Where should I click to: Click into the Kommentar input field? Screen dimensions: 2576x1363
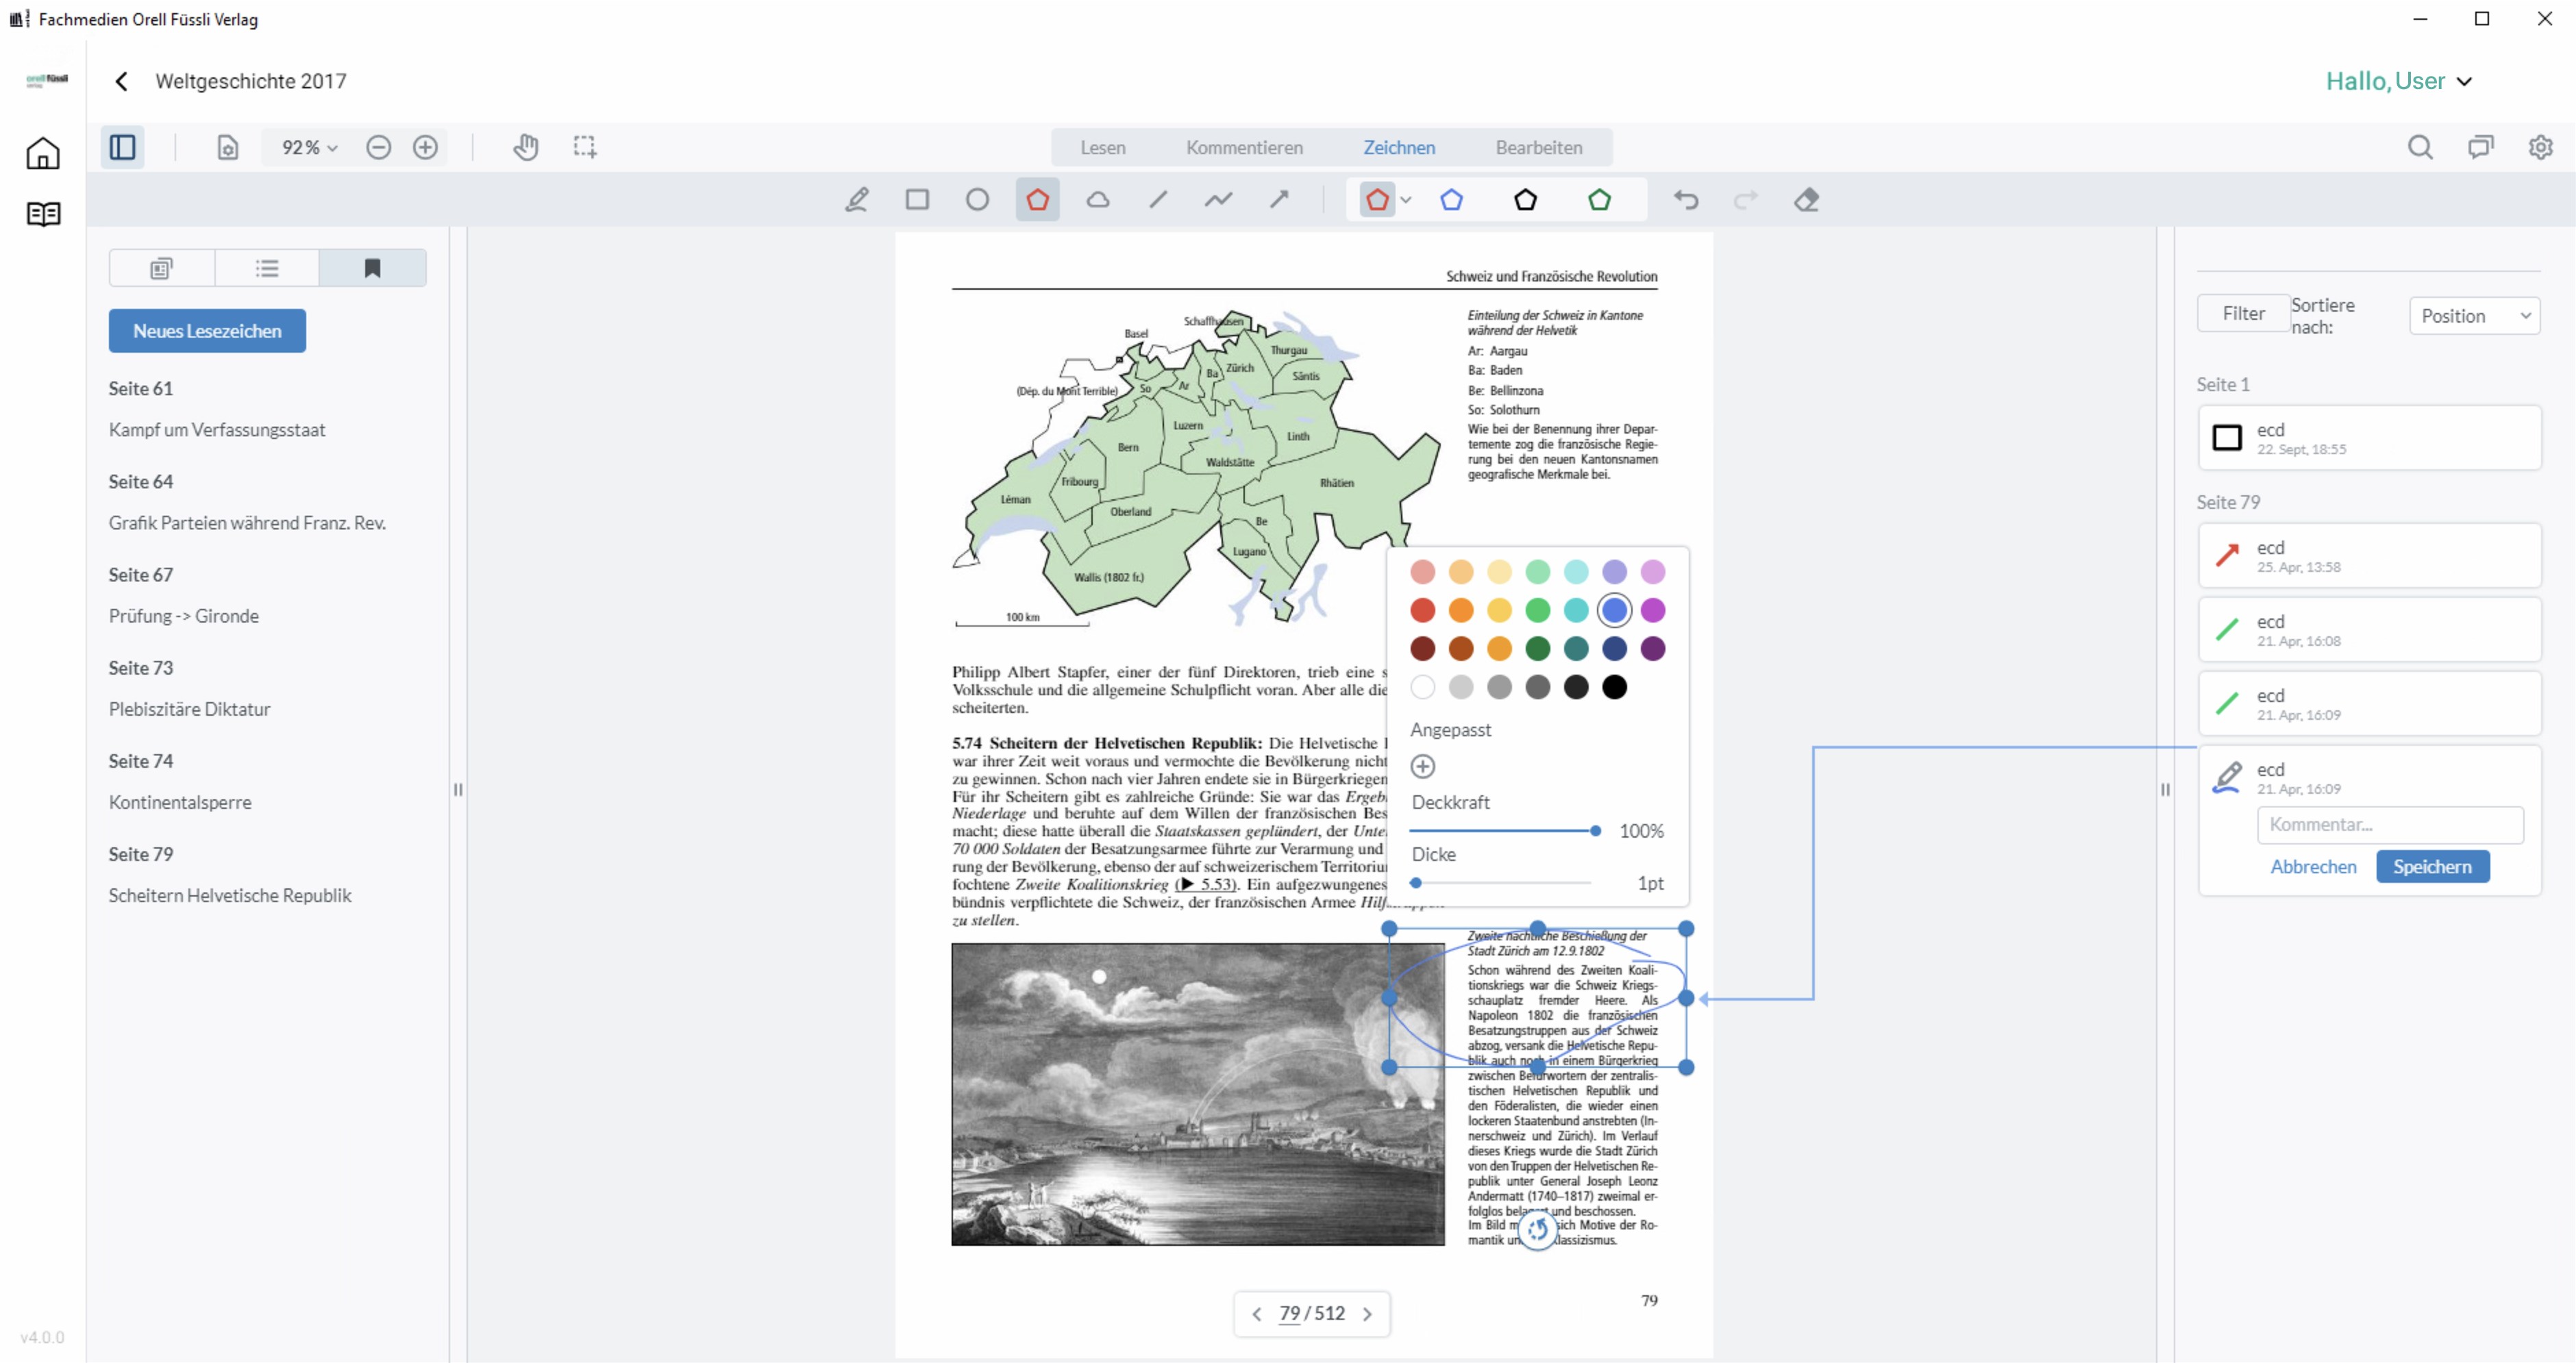coord(2389,824)
